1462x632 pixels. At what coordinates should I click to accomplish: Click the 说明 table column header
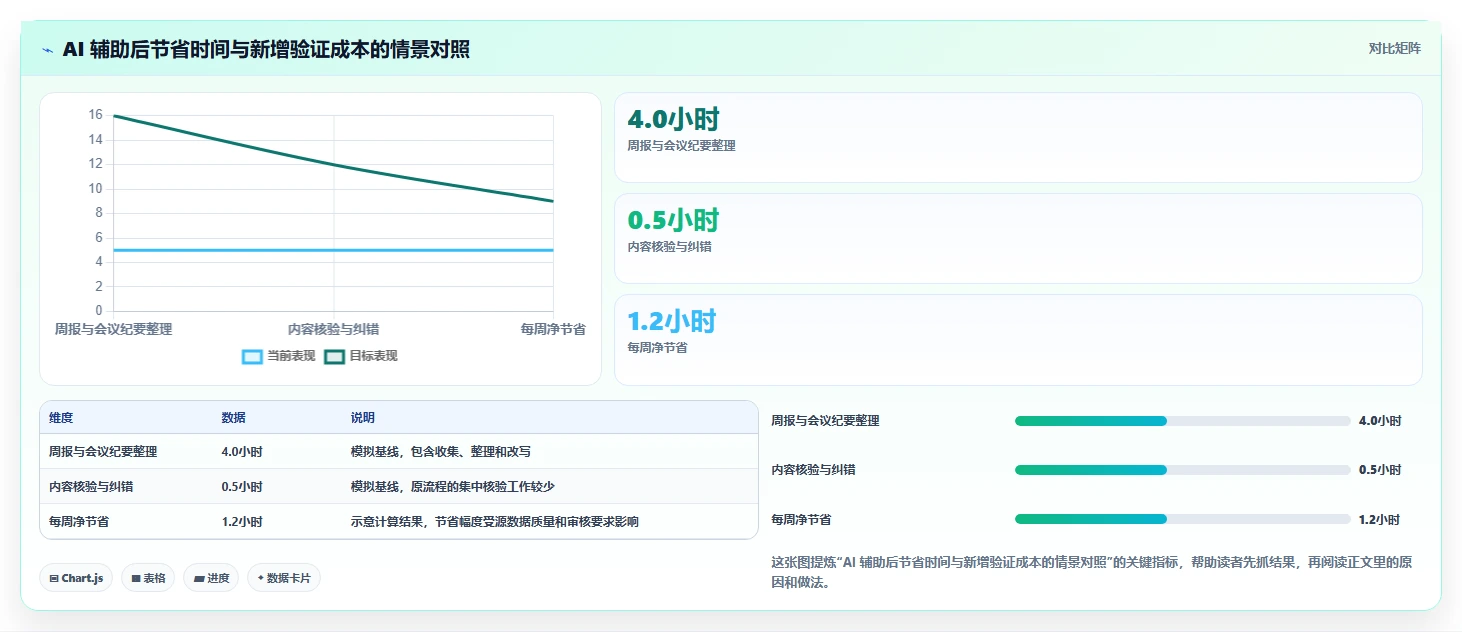pos(363,418)
